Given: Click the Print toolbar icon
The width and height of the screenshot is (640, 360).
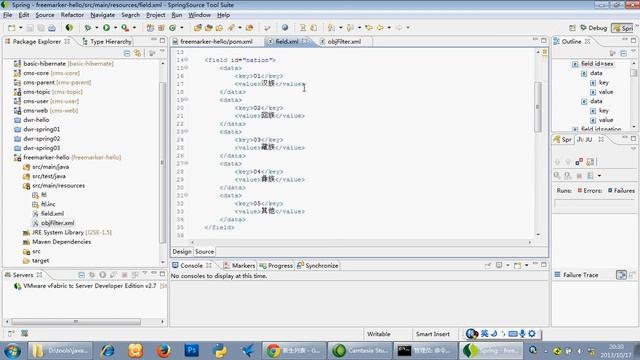Looking at the screenshot, I should tap(52, 28).
